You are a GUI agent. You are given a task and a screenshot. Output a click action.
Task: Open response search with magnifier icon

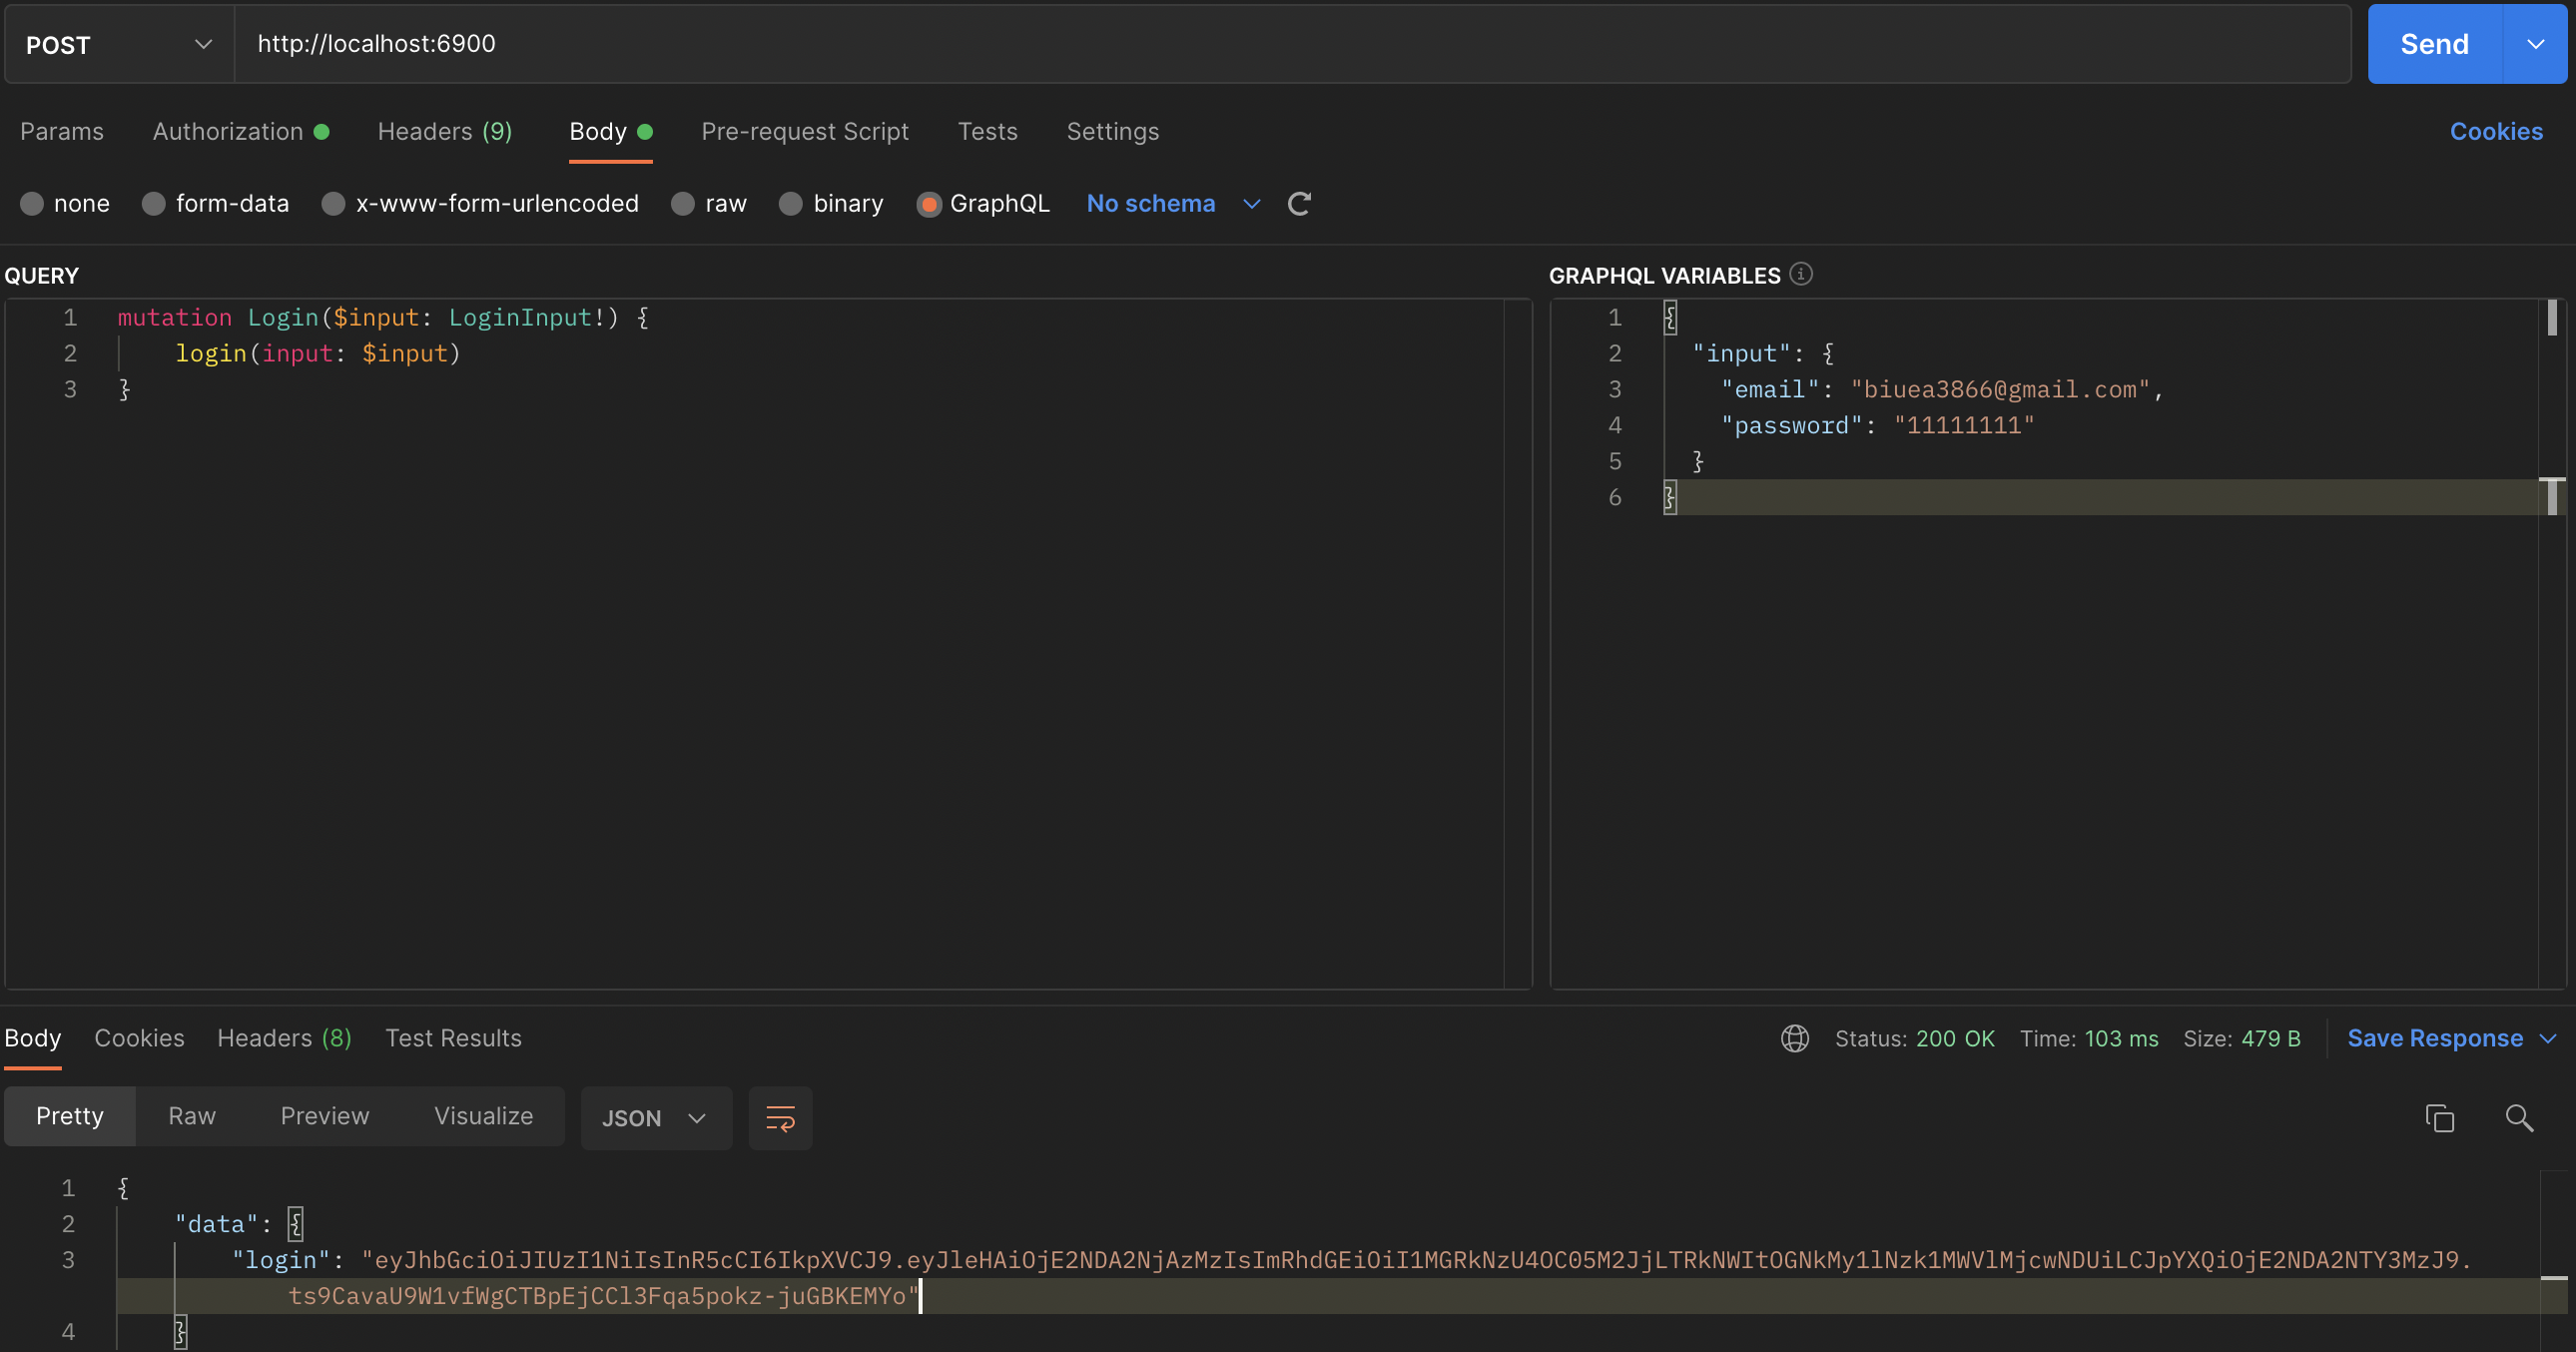click(x=2518, y=1118)
